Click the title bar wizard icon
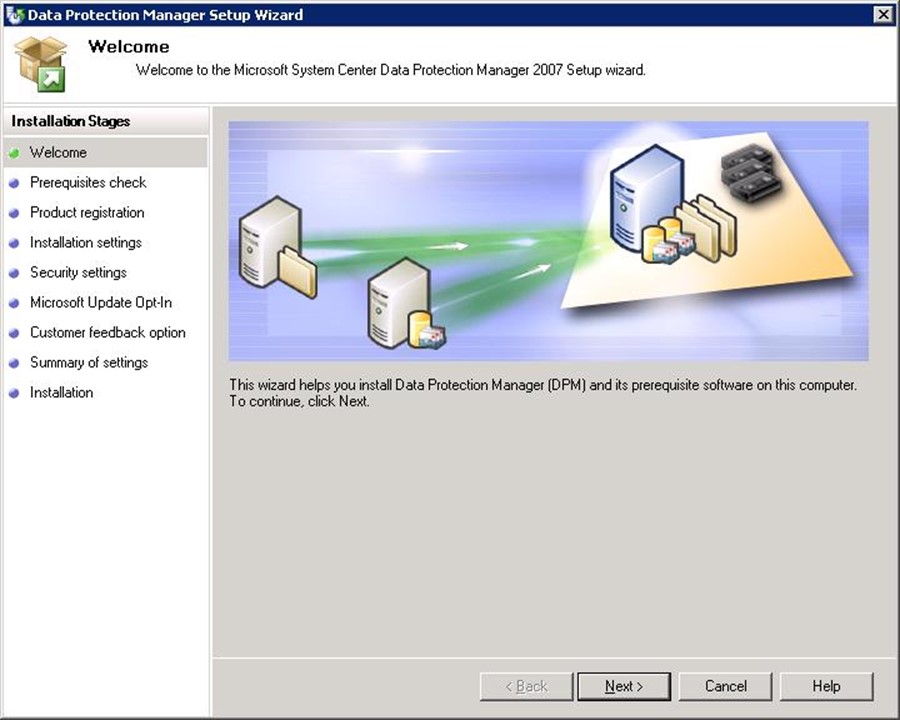Viewport: 900px width, 720px height. tap(14, 15)
